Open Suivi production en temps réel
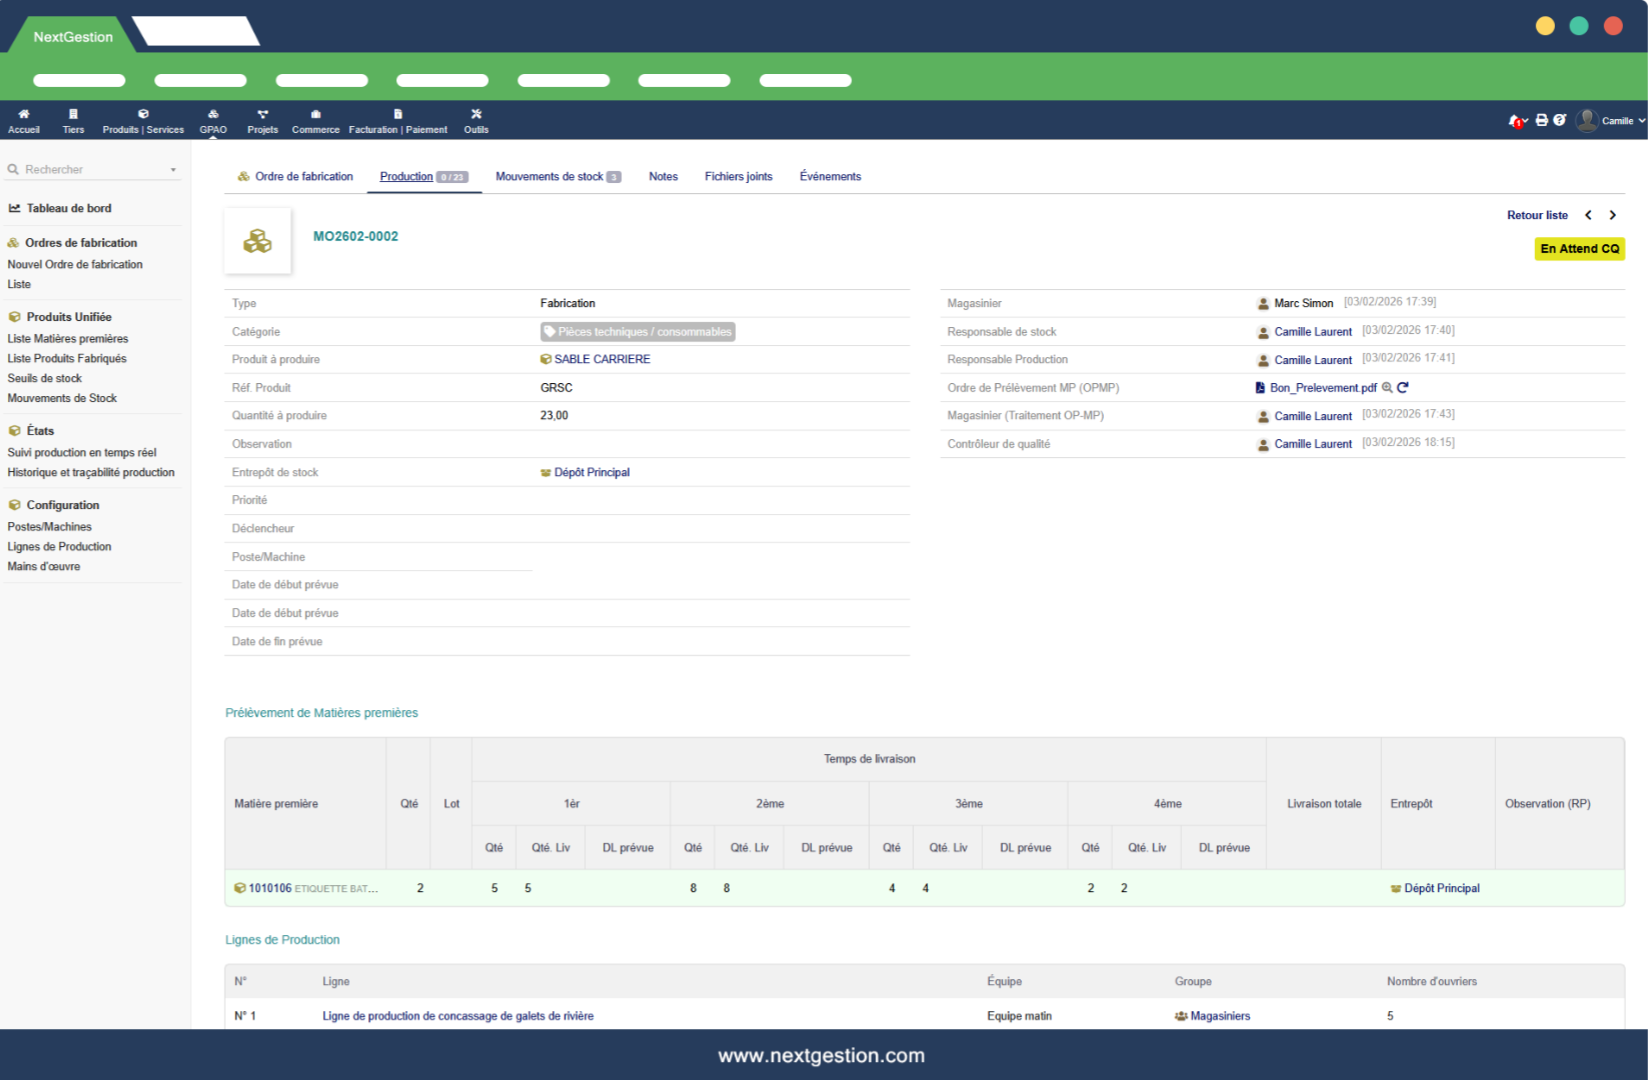The image size is (1648, 1080). coord(82,453)
